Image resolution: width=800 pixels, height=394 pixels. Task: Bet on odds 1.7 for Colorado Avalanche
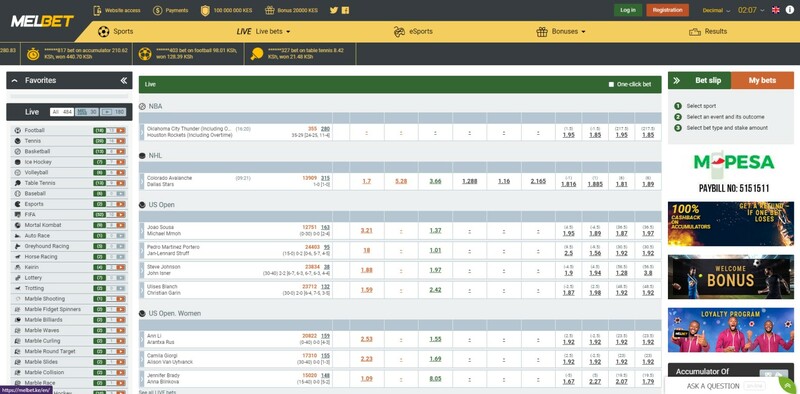point(366,181)
